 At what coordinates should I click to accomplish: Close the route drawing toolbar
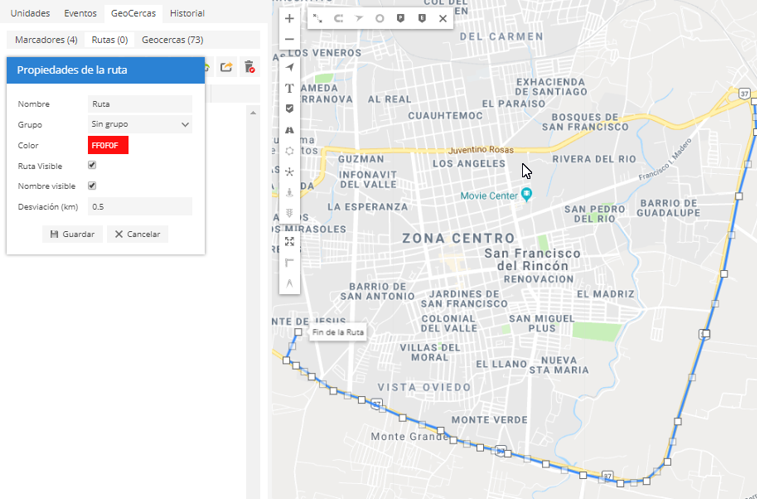tap(443, 19)
